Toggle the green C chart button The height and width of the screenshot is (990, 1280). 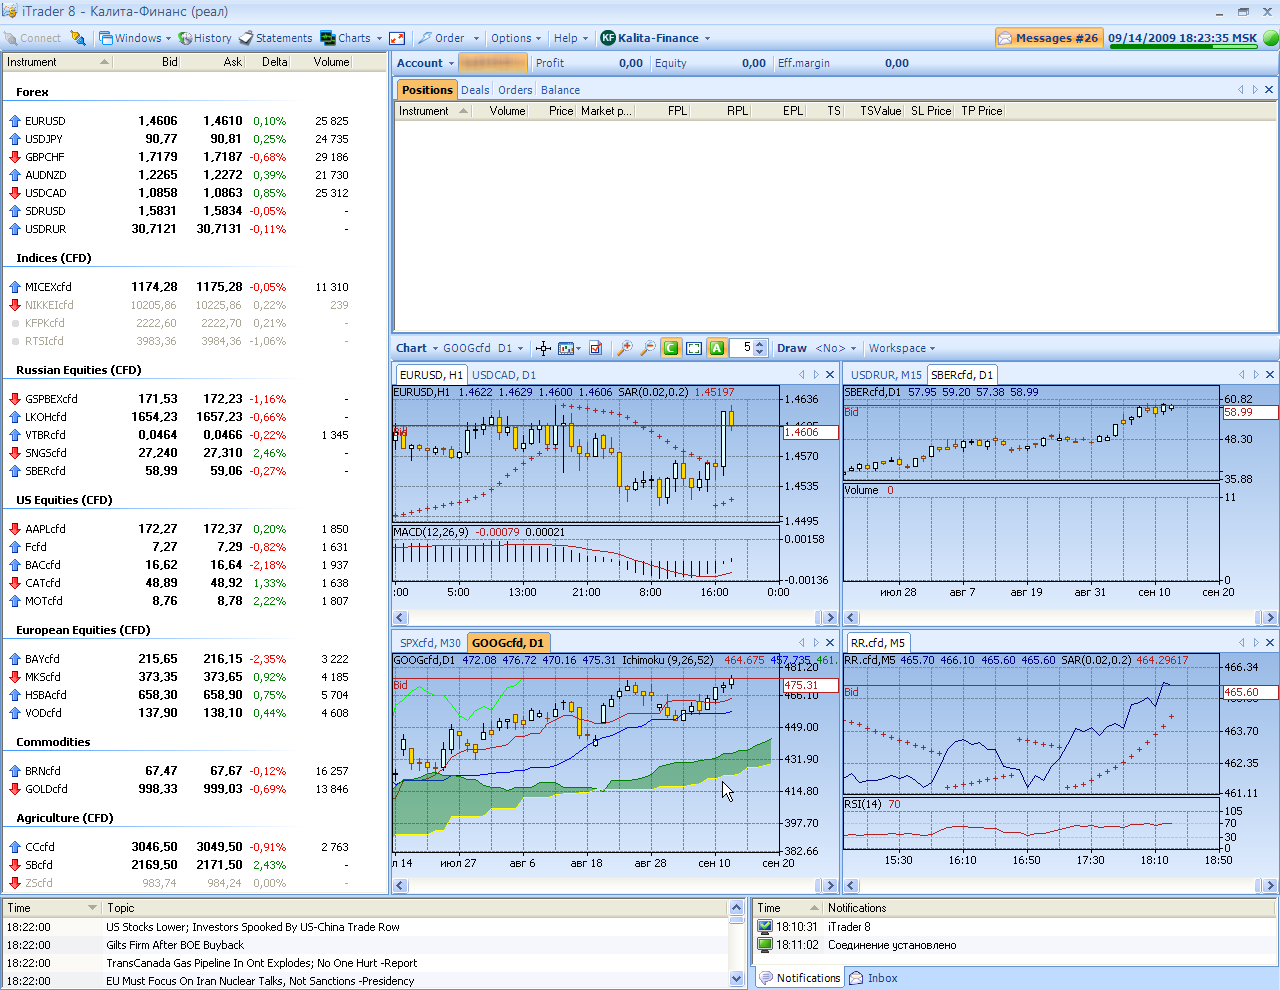pos(671,348)
